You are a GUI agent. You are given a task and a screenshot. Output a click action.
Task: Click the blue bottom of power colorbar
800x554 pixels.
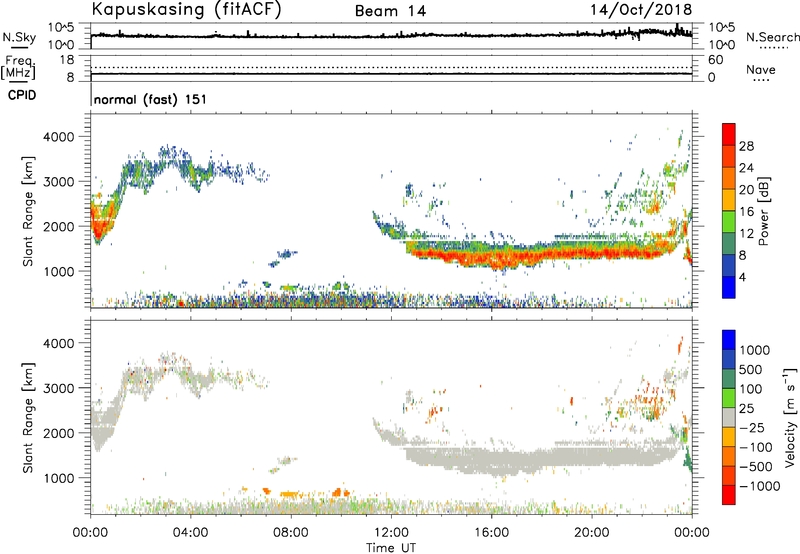[x=729, y=287]
